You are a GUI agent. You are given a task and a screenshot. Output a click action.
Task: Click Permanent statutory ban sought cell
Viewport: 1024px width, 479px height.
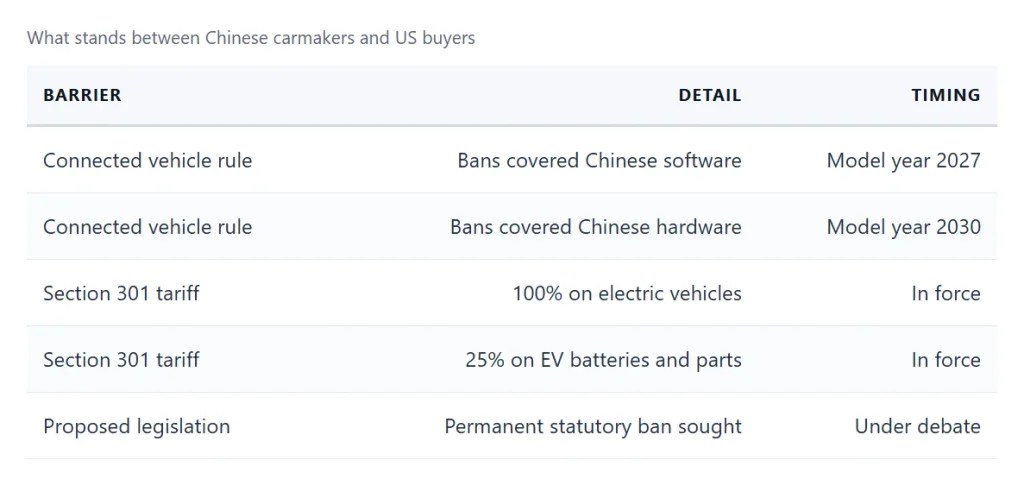click(x=593, y=427)
